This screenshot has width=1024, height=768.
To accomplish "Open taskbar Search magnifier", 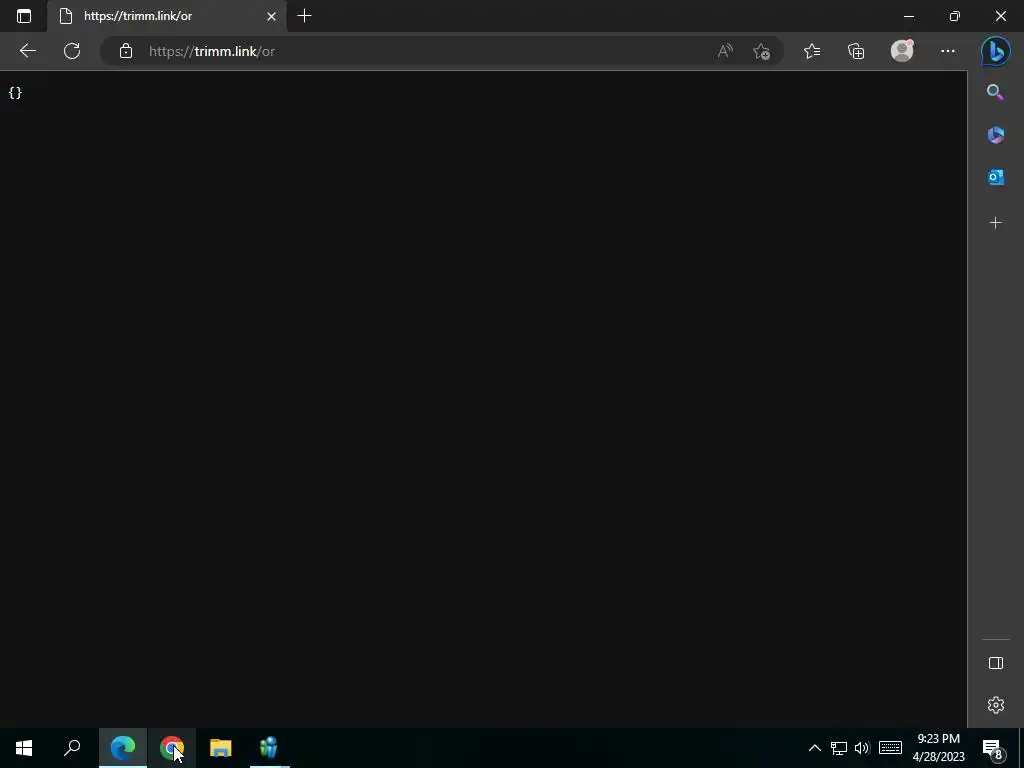I will [72, 748].
